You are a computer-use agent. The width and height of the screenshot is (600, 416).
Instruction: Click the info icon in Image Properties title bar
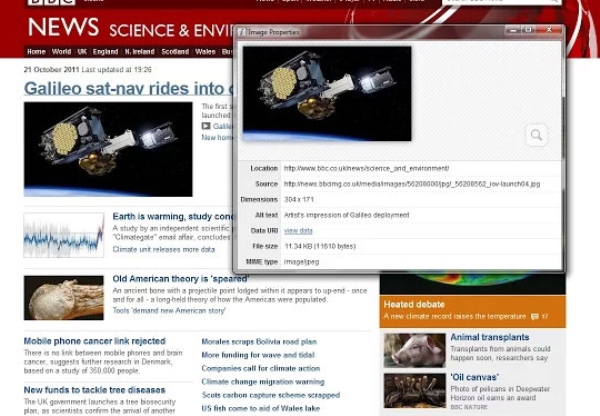point(241,32)
